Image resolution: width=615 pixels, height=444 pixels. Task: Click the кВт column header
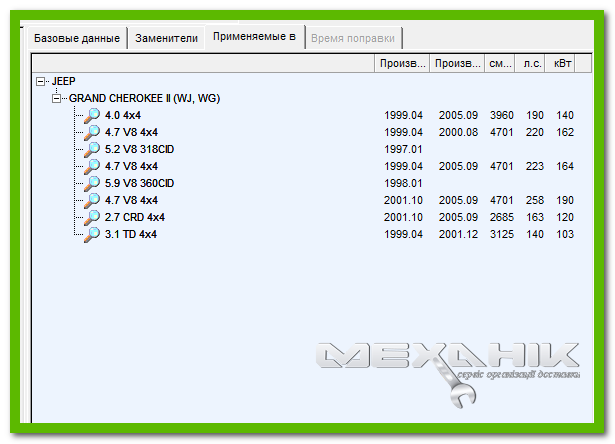[562, 64]
